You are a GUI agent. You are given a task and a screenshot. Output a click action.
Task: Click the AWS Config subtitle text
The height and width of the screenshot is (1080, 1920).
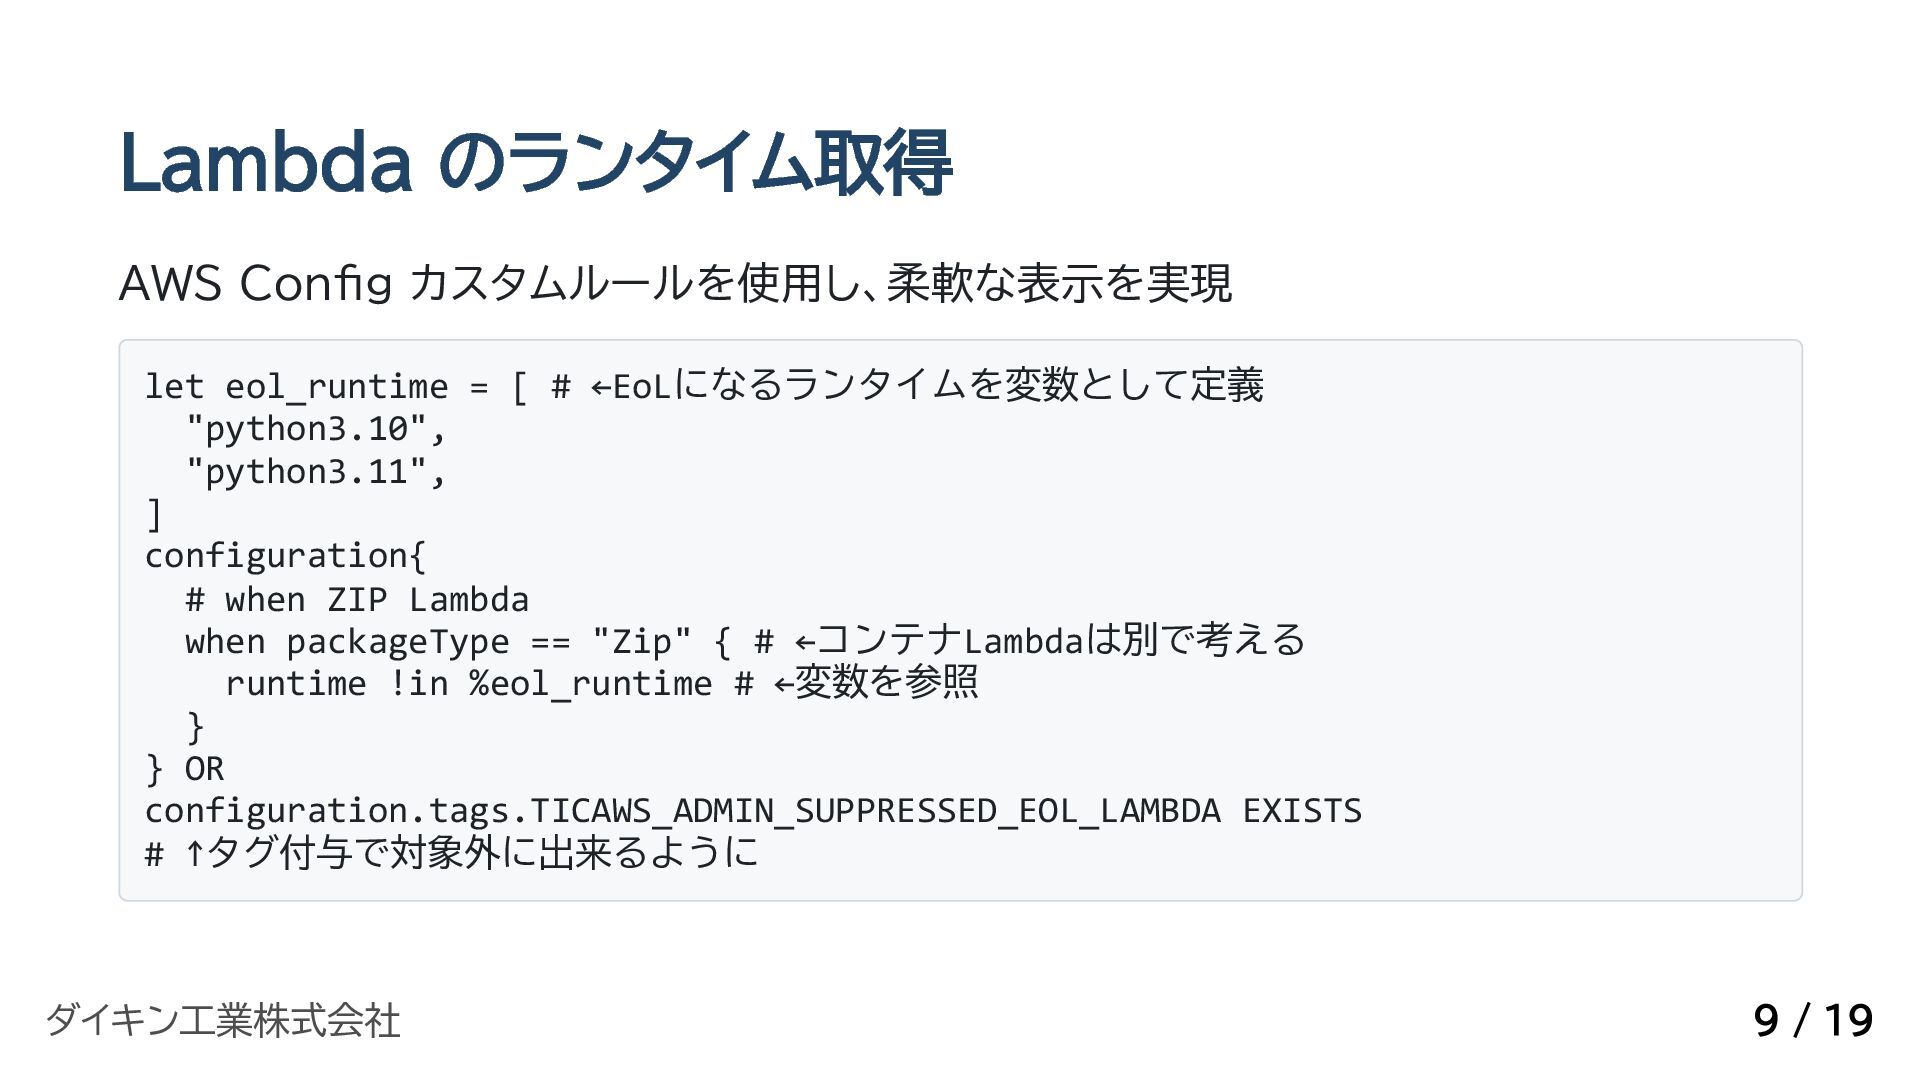(x=675, y=283)
